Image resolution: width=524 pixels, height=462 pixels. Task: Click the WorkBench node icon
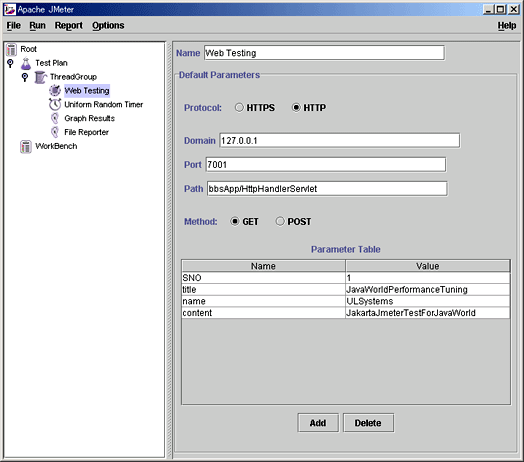pyautogui.click(x=26, y=146)
